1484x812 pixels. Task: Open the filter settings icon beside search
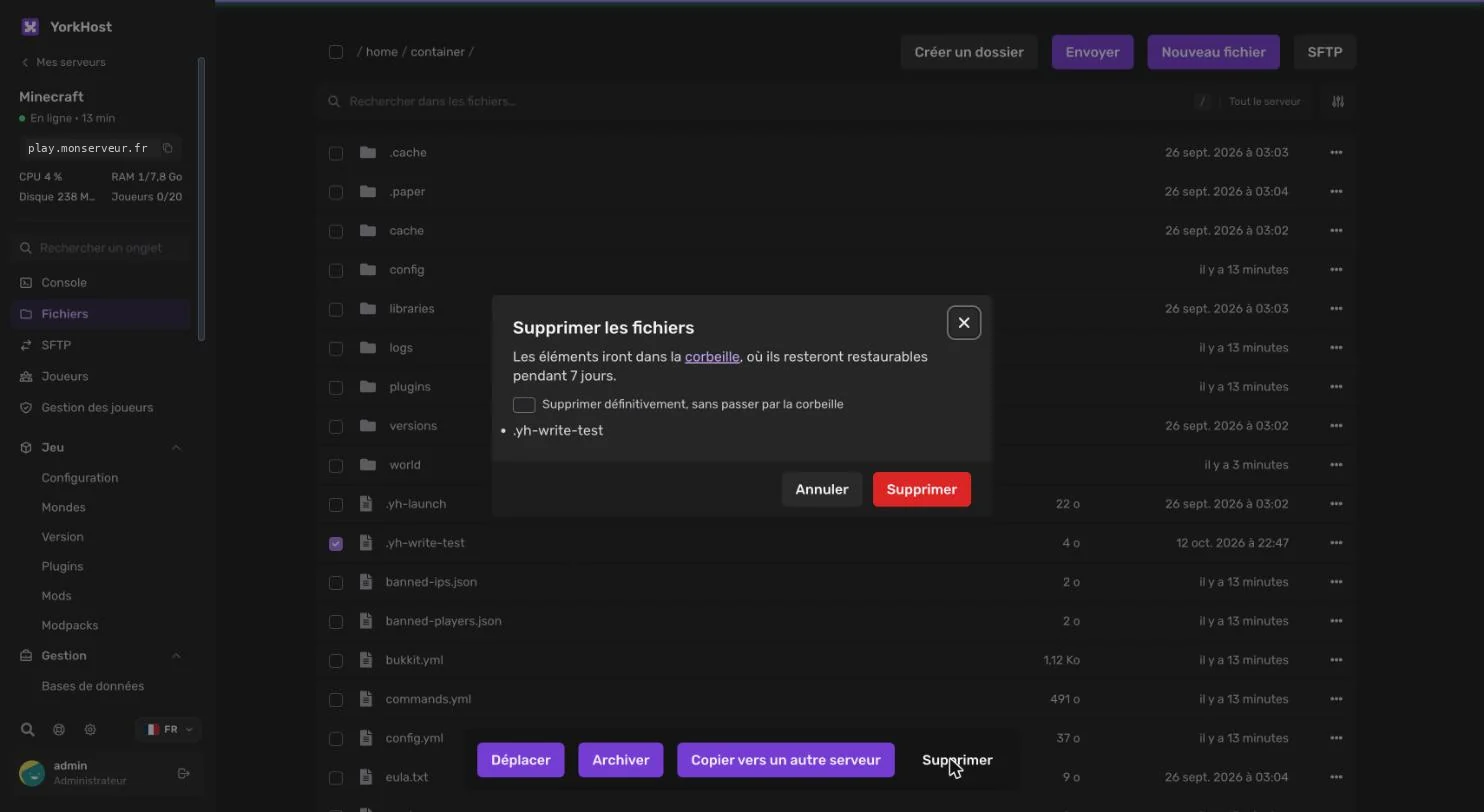pyautogui.click(x=1338, y=101)
